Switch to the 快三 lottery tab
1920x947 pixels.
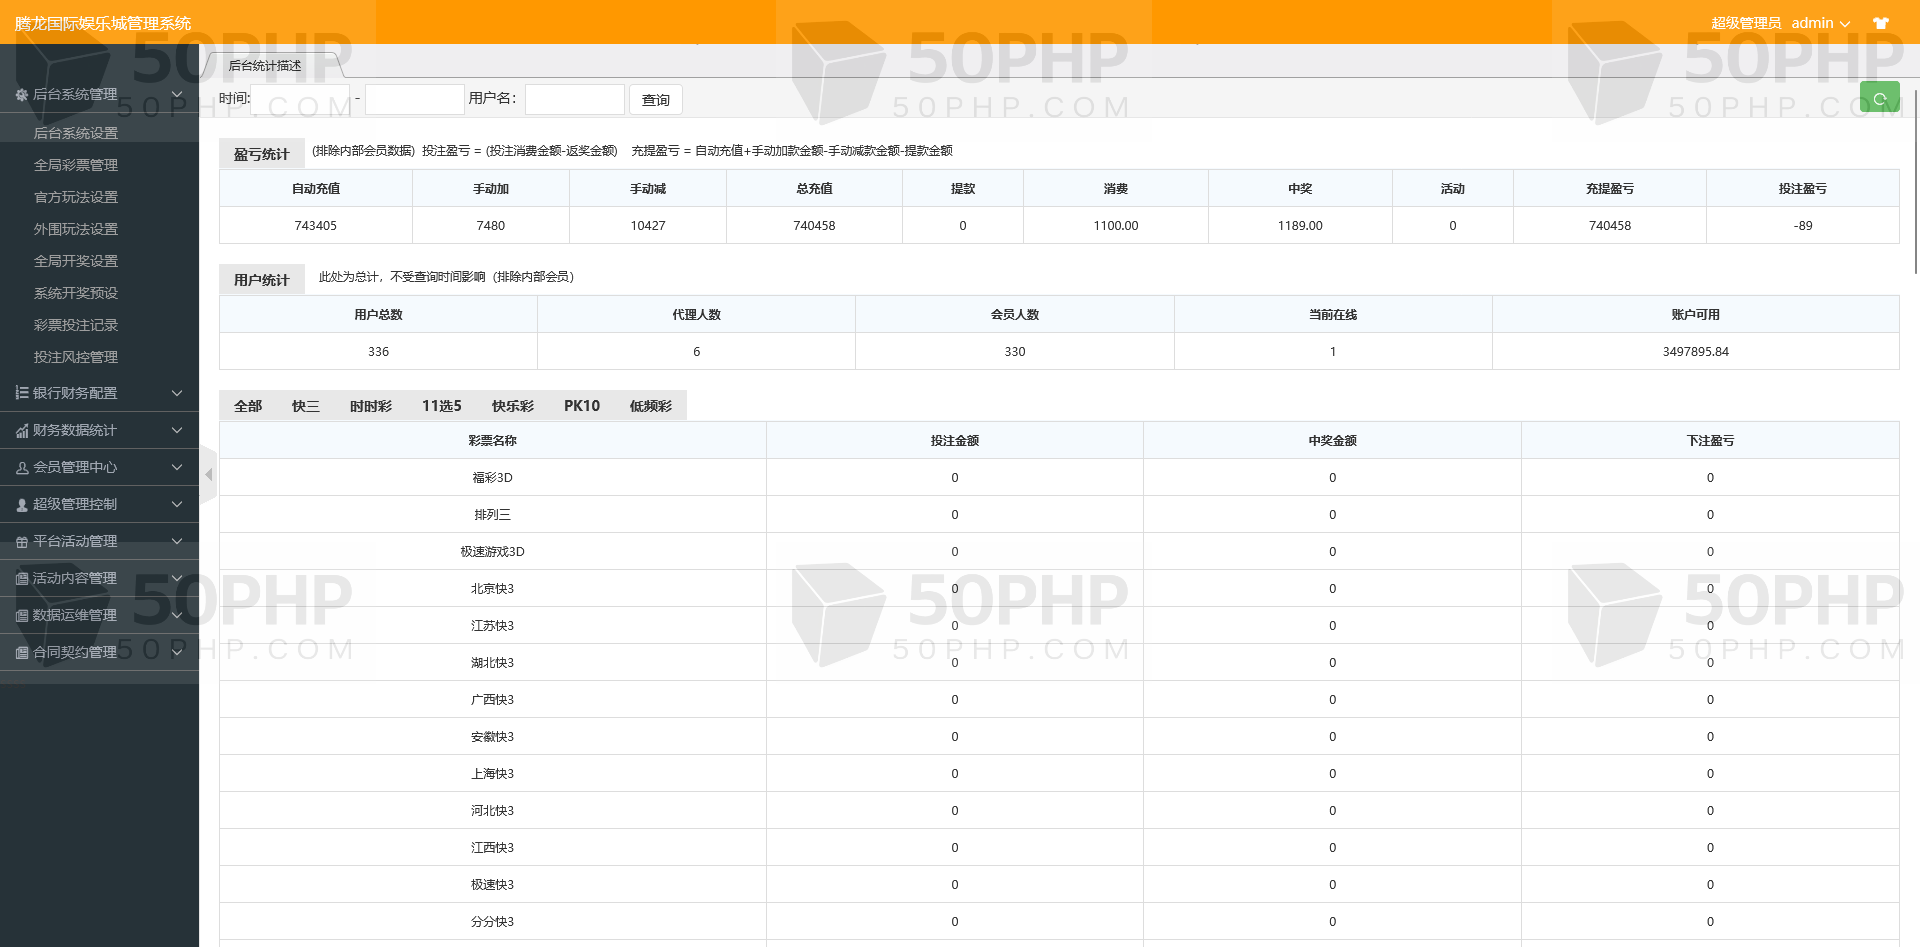tap(305, 406)
